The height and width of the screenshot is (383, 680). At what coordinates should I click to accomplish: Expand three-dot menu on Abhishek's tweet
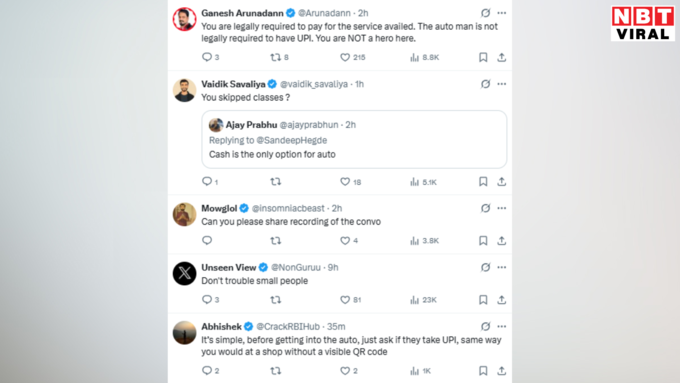(x=502, y=326)
